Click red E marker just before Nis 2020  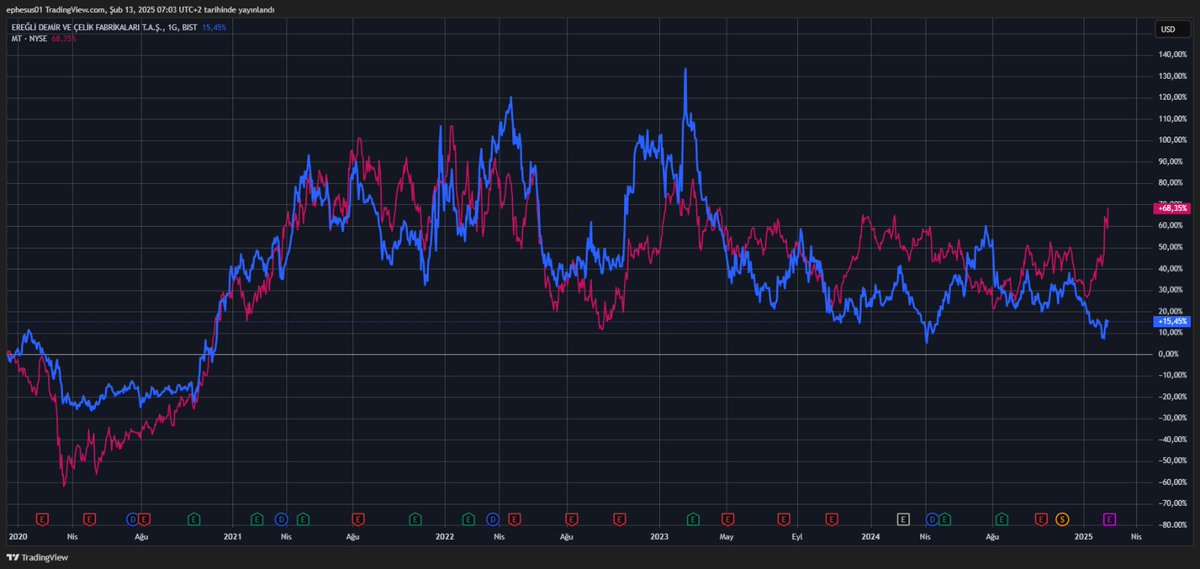click(89, 519)
